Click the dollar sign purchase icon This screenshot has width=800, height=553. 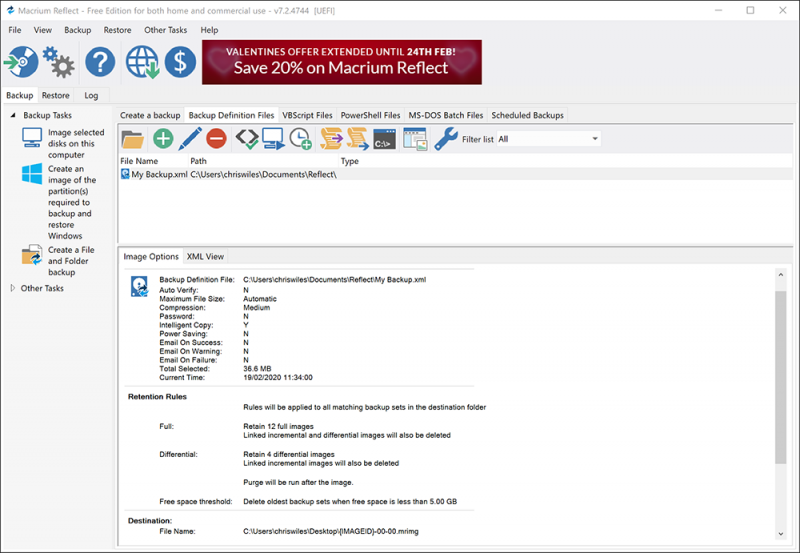(180, 63)
